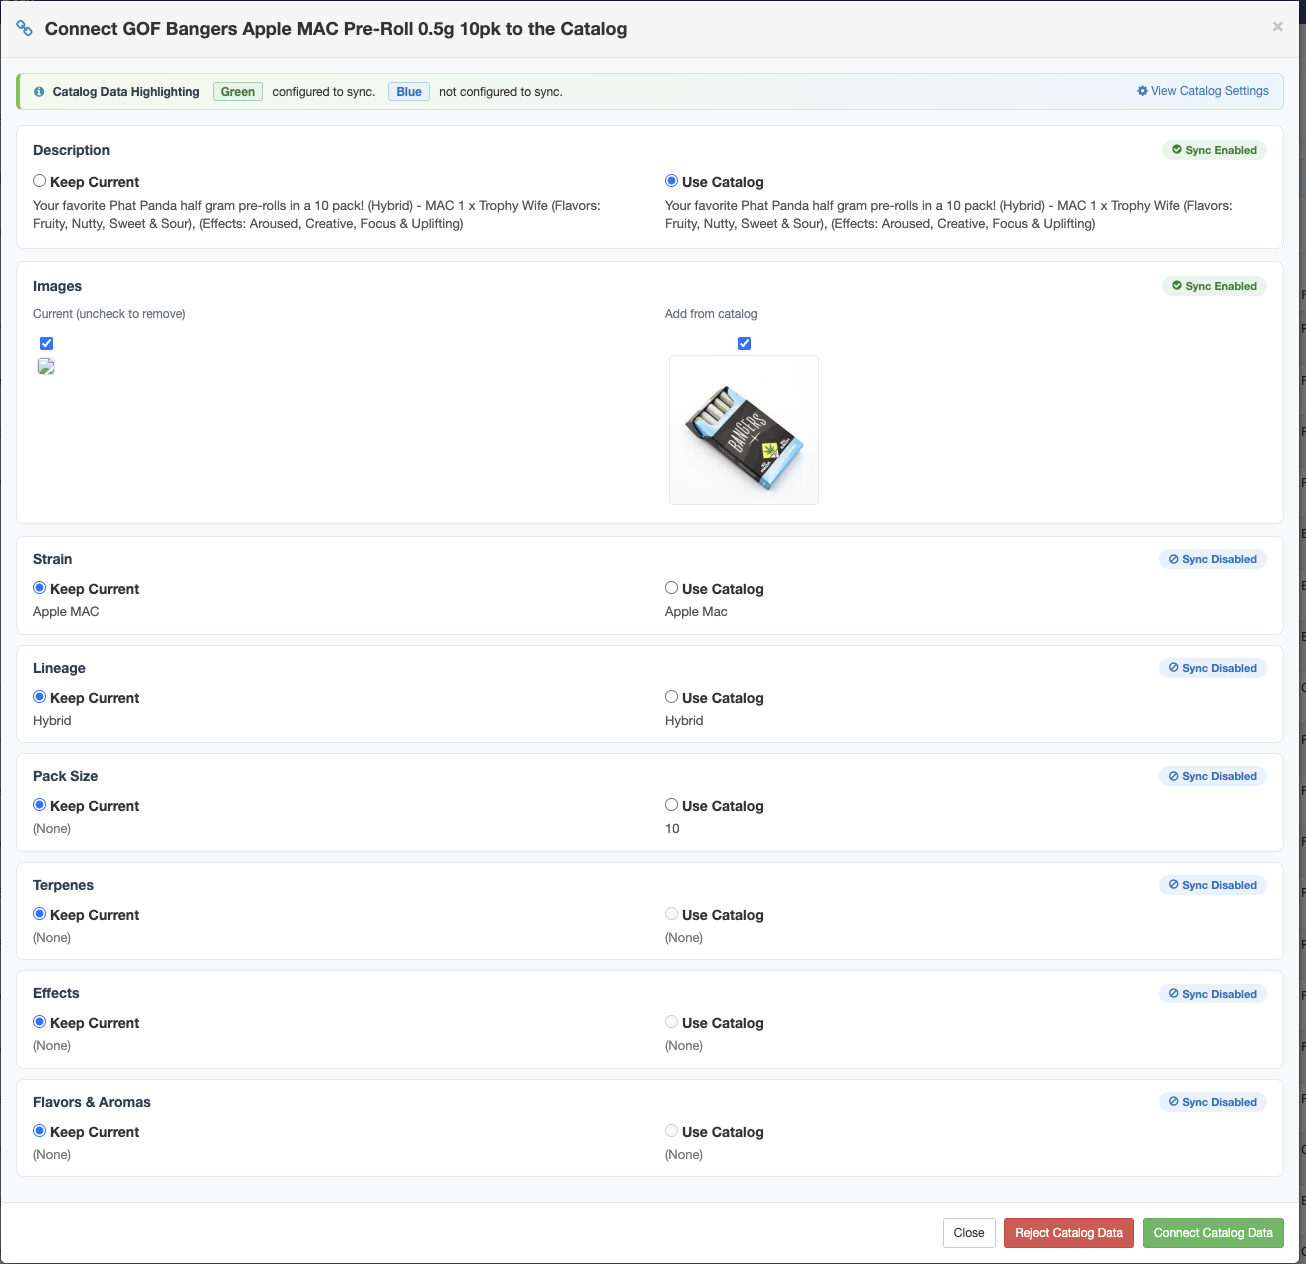
Task: Select Keep Current for Description
Action: [x=40, y=181]
